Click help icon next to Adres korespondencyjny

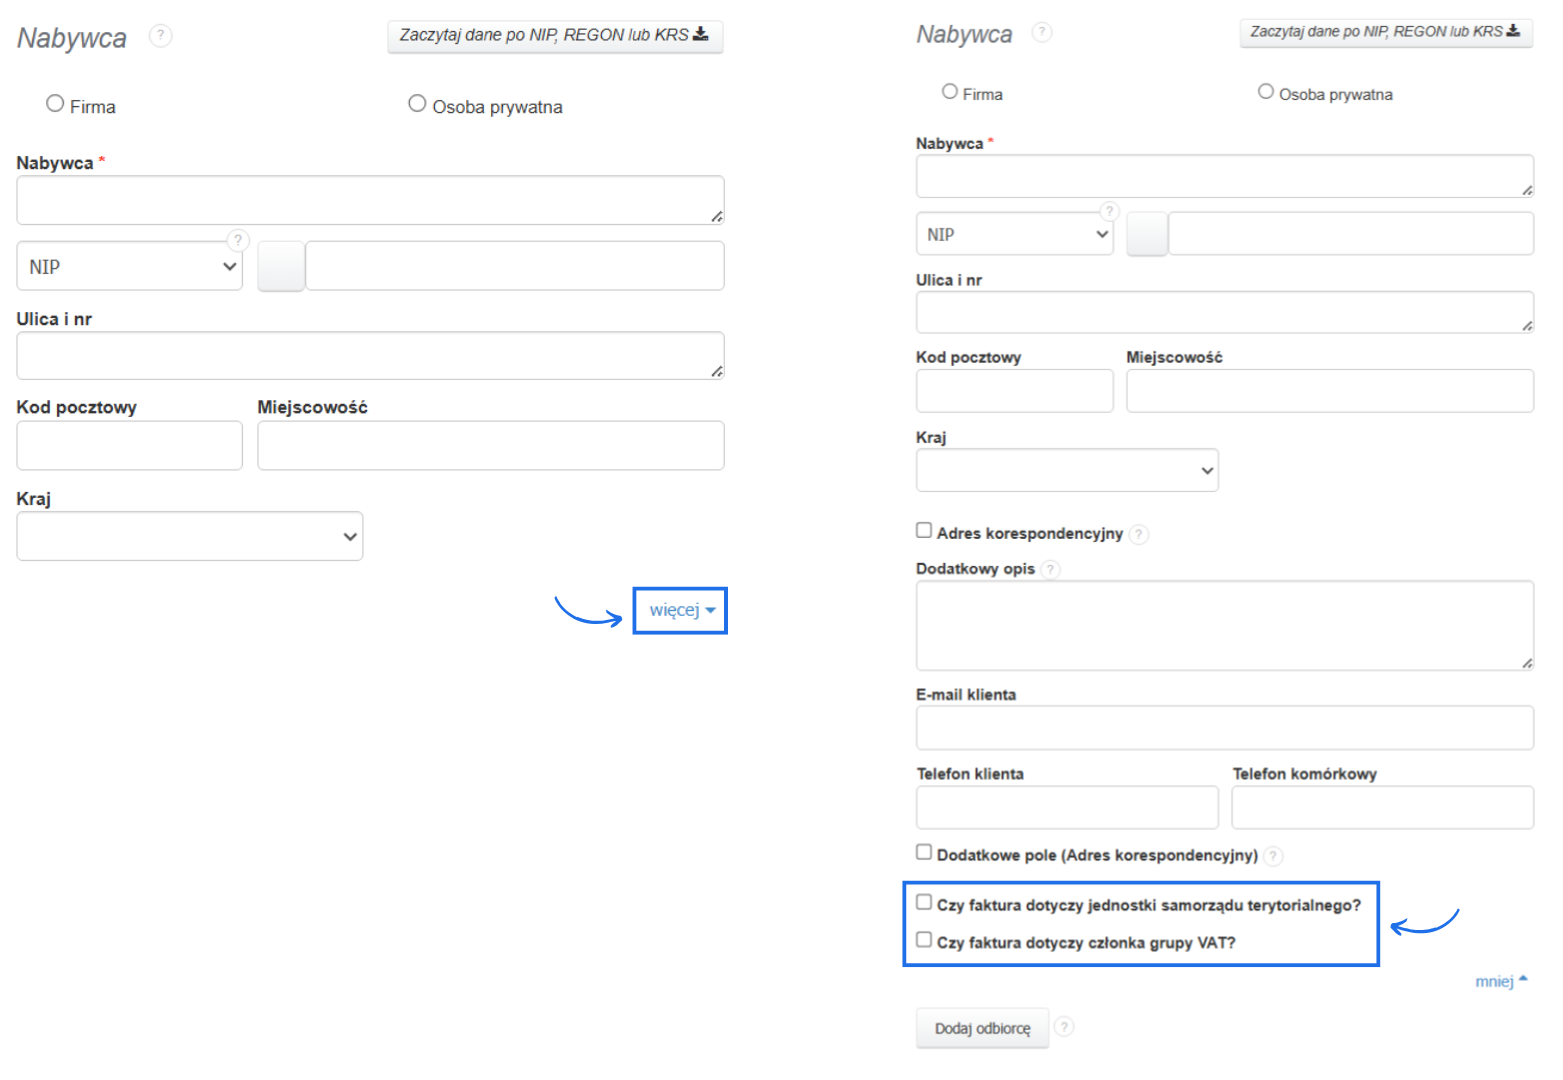click(1139, 534)
